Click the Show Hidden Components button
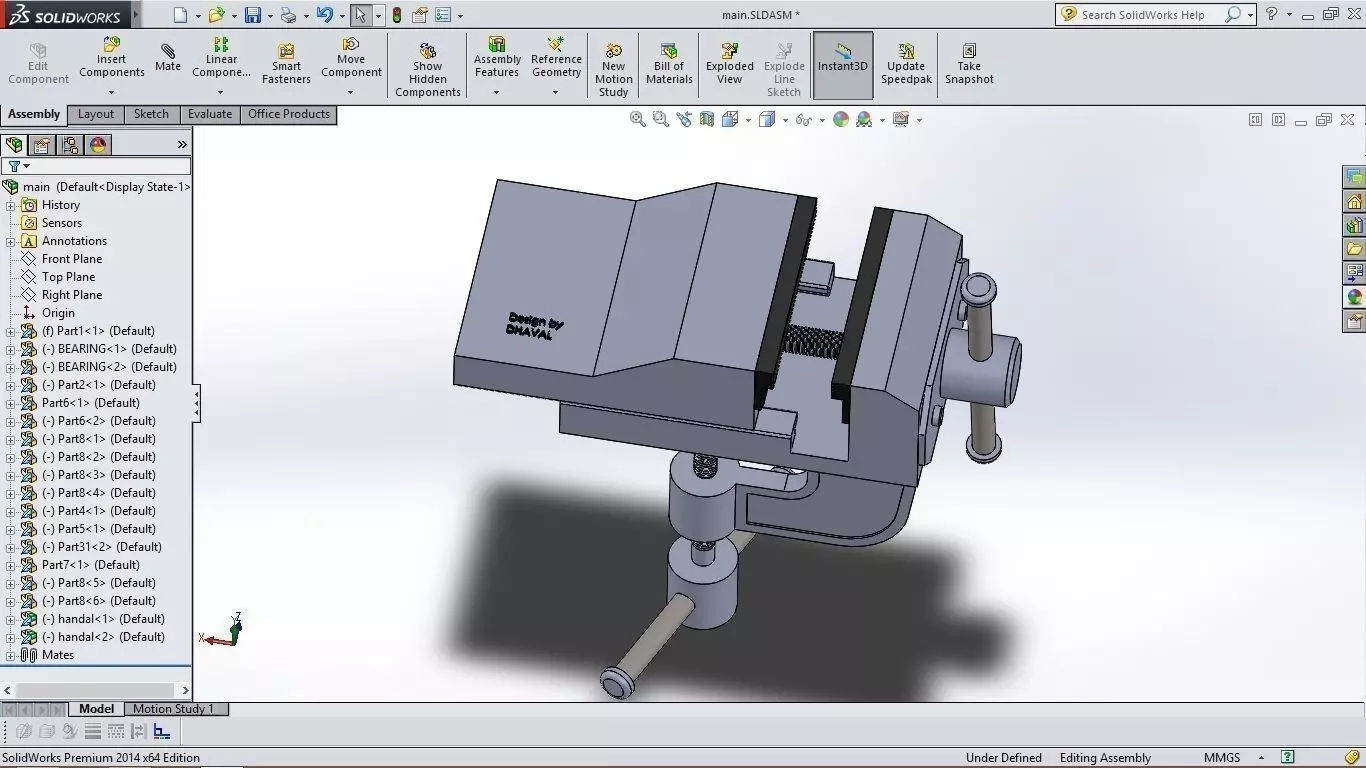This screenshot has width=1366, height=768. 428,70
